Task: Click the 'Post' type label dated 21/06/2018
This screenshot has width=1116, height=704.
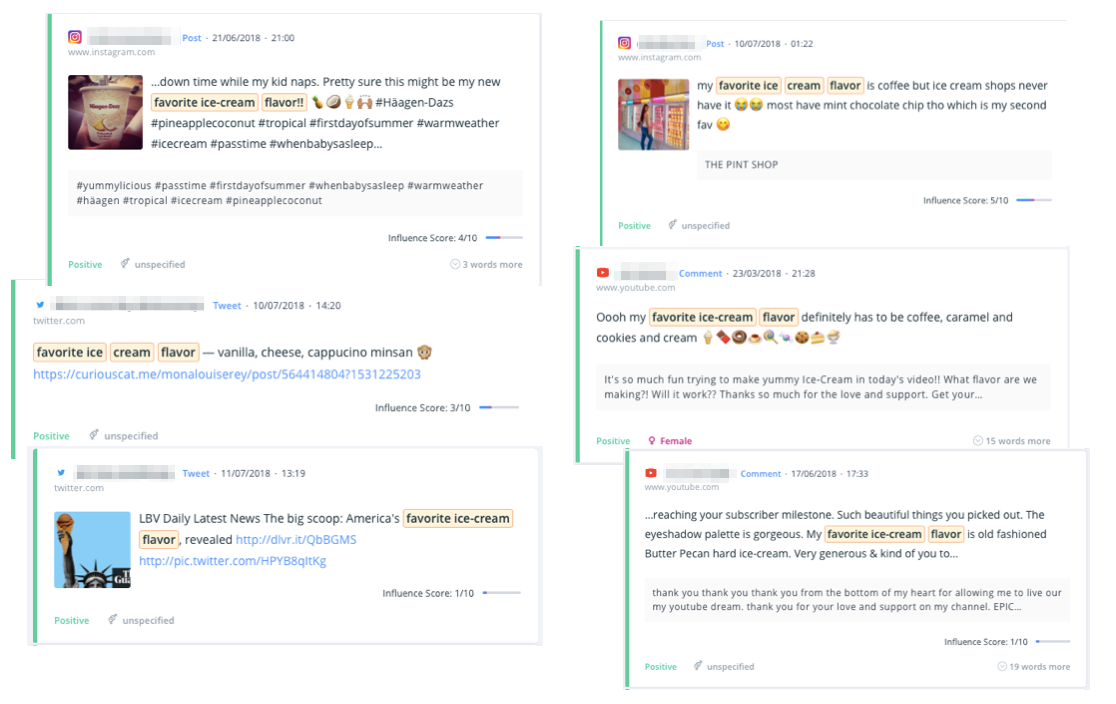Action: pyautogui.click(x=191, y=38)
